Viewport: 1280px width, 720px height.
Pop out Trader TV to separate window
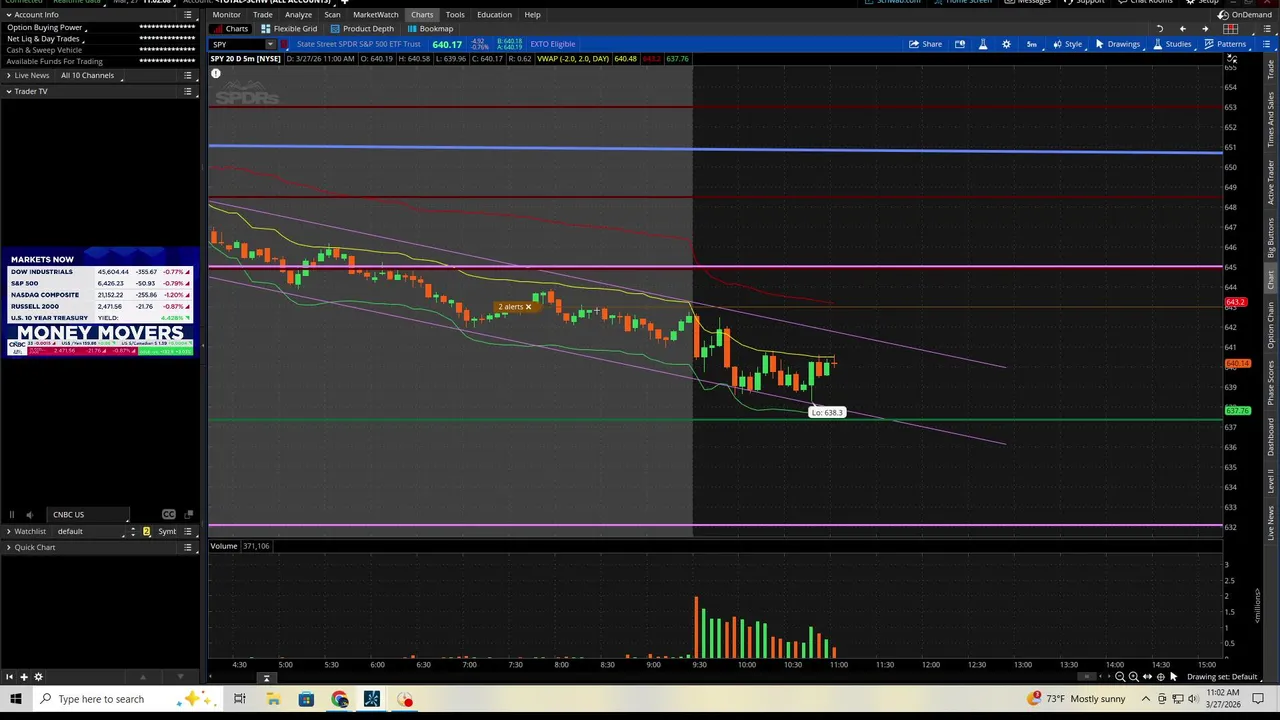point(188,515)
